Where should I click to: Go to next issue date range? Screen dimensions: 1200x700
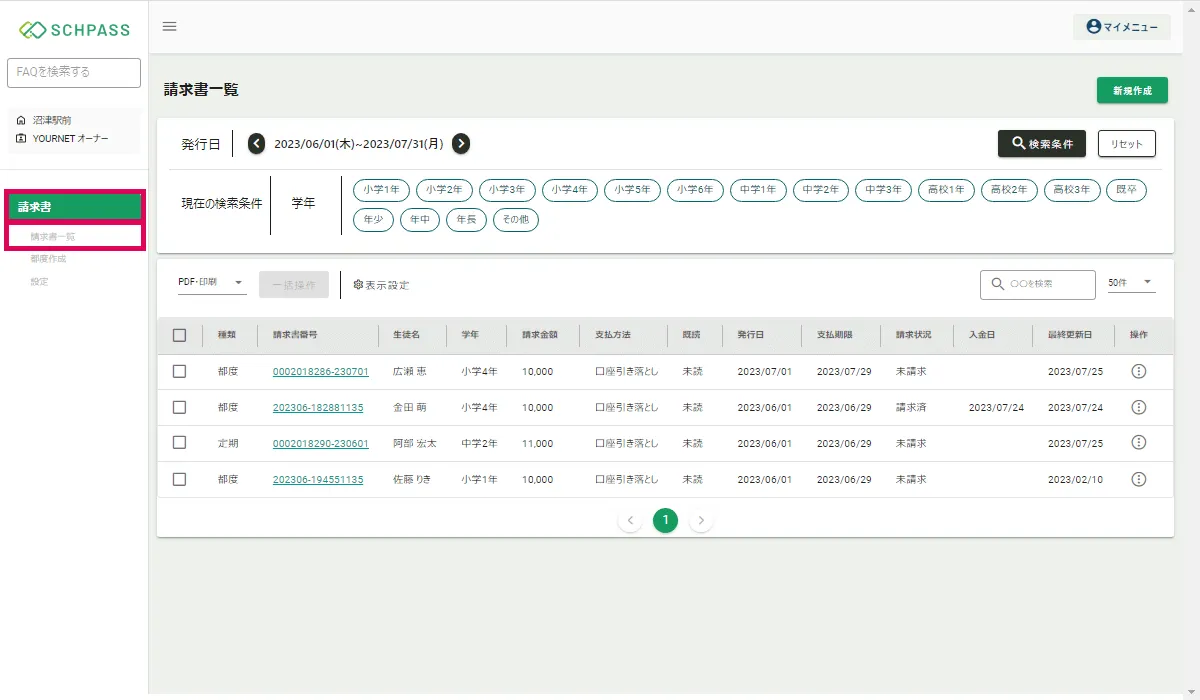tap(461, 144)
